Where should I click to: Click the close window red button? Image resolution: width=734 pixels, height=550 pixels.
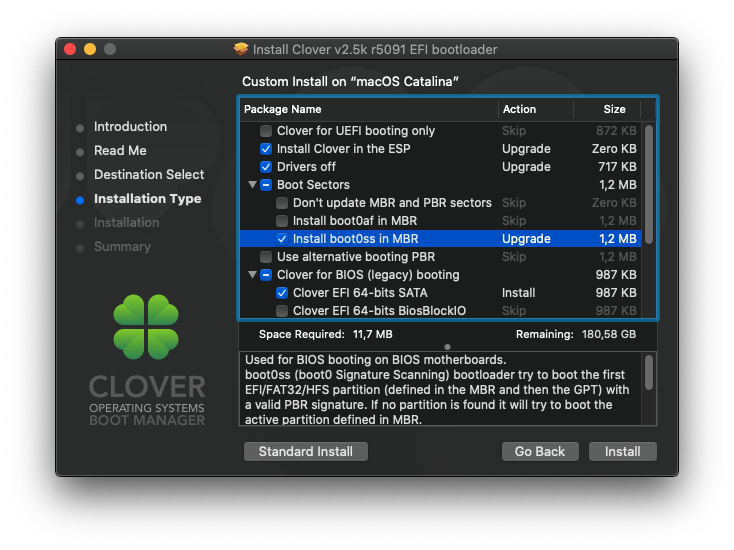(70, 49)
